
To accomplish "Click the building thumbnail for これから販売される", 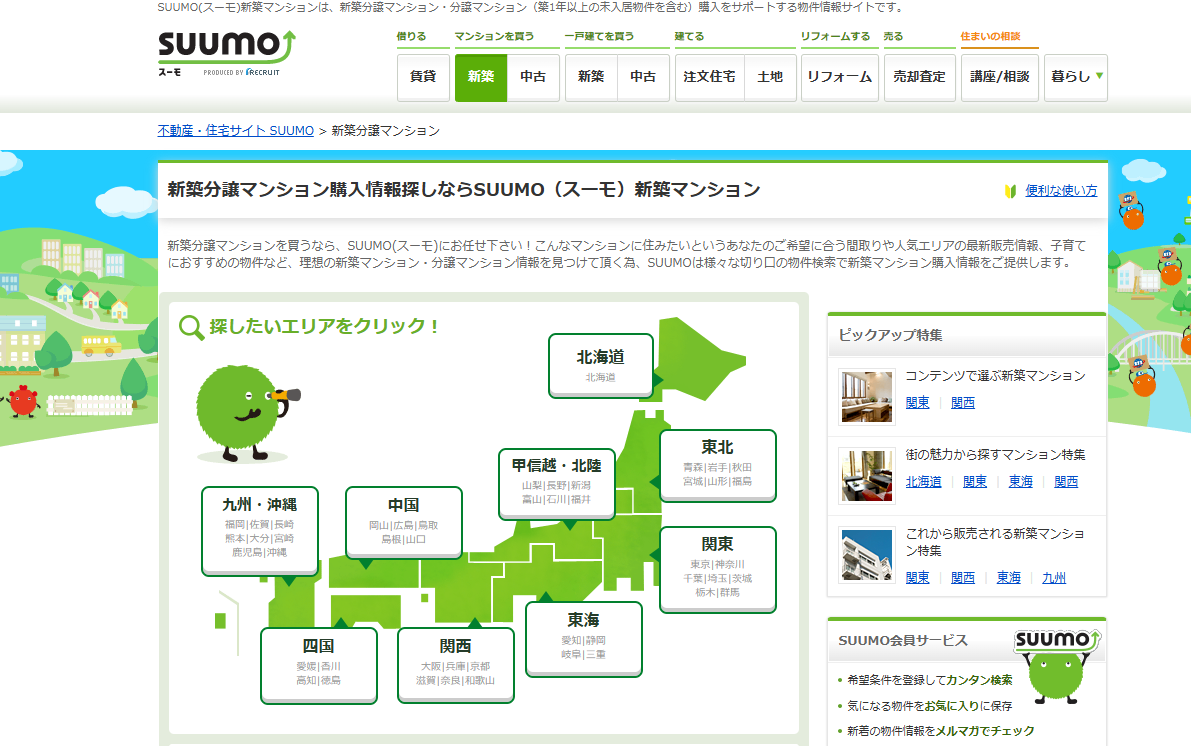I will click(867, 555).
